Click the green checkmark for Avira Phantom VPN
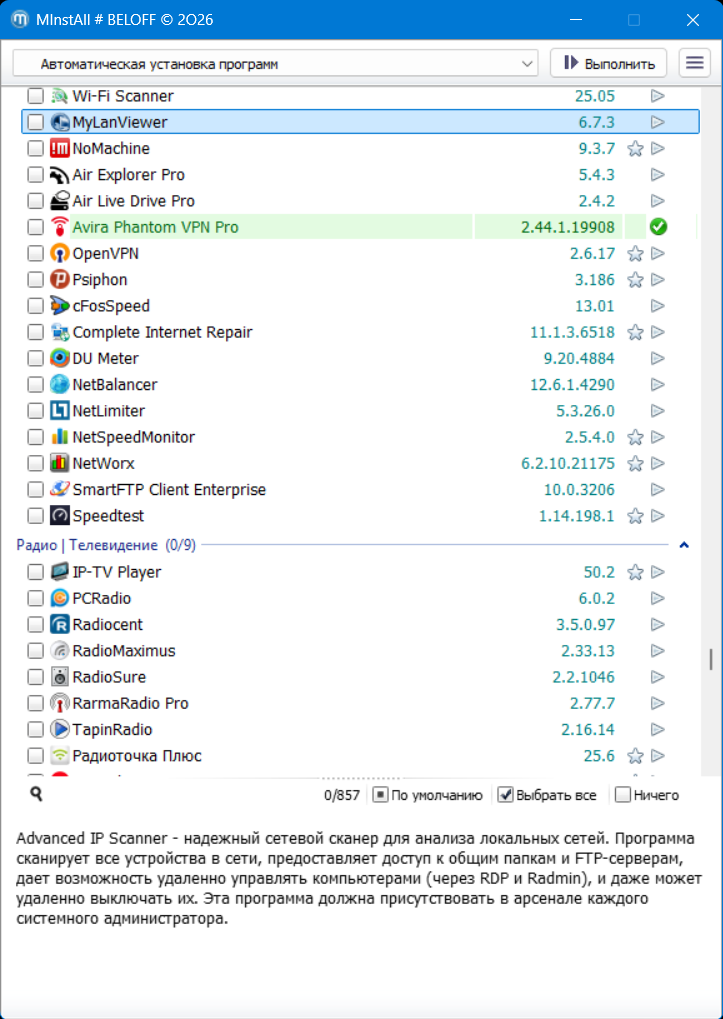Viewport: 723px width, 1019px height. point(658,227)
